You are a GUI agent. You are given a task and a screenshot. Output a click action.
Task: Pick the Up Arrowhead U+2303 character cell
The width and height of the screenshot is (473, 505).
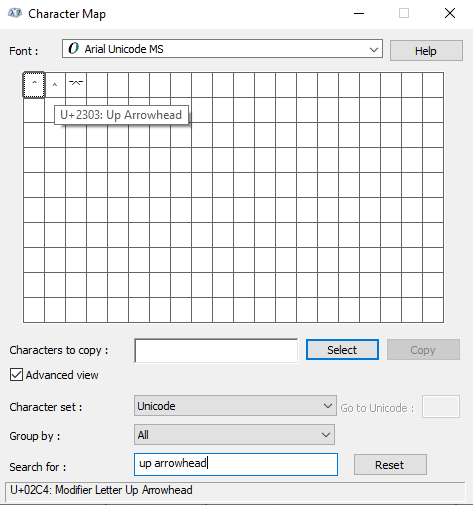point(55,85)
